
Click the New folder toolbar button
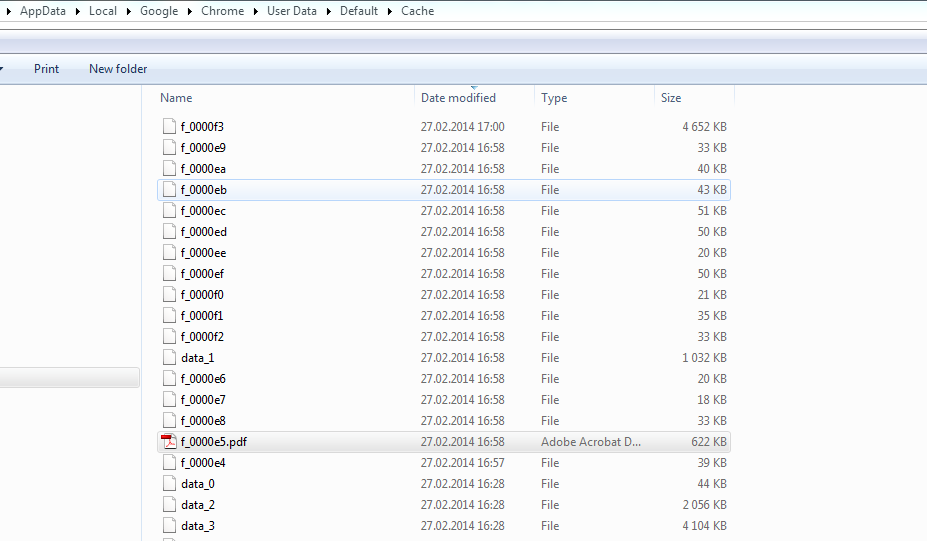pyautogui.click(x=118, y=69)
